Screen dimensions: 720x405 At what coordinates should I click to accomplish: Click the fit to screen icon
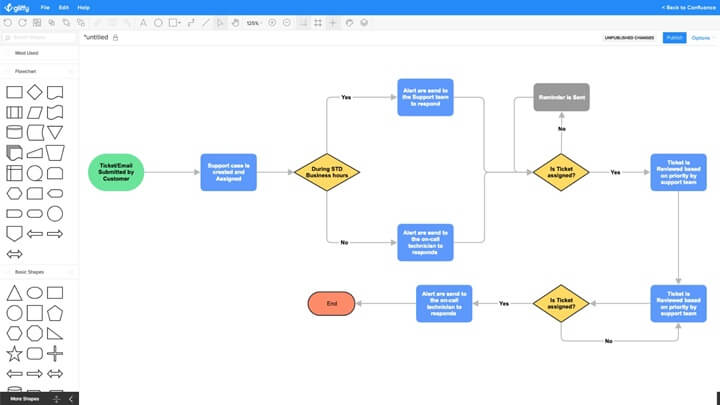tap(318, 22)
